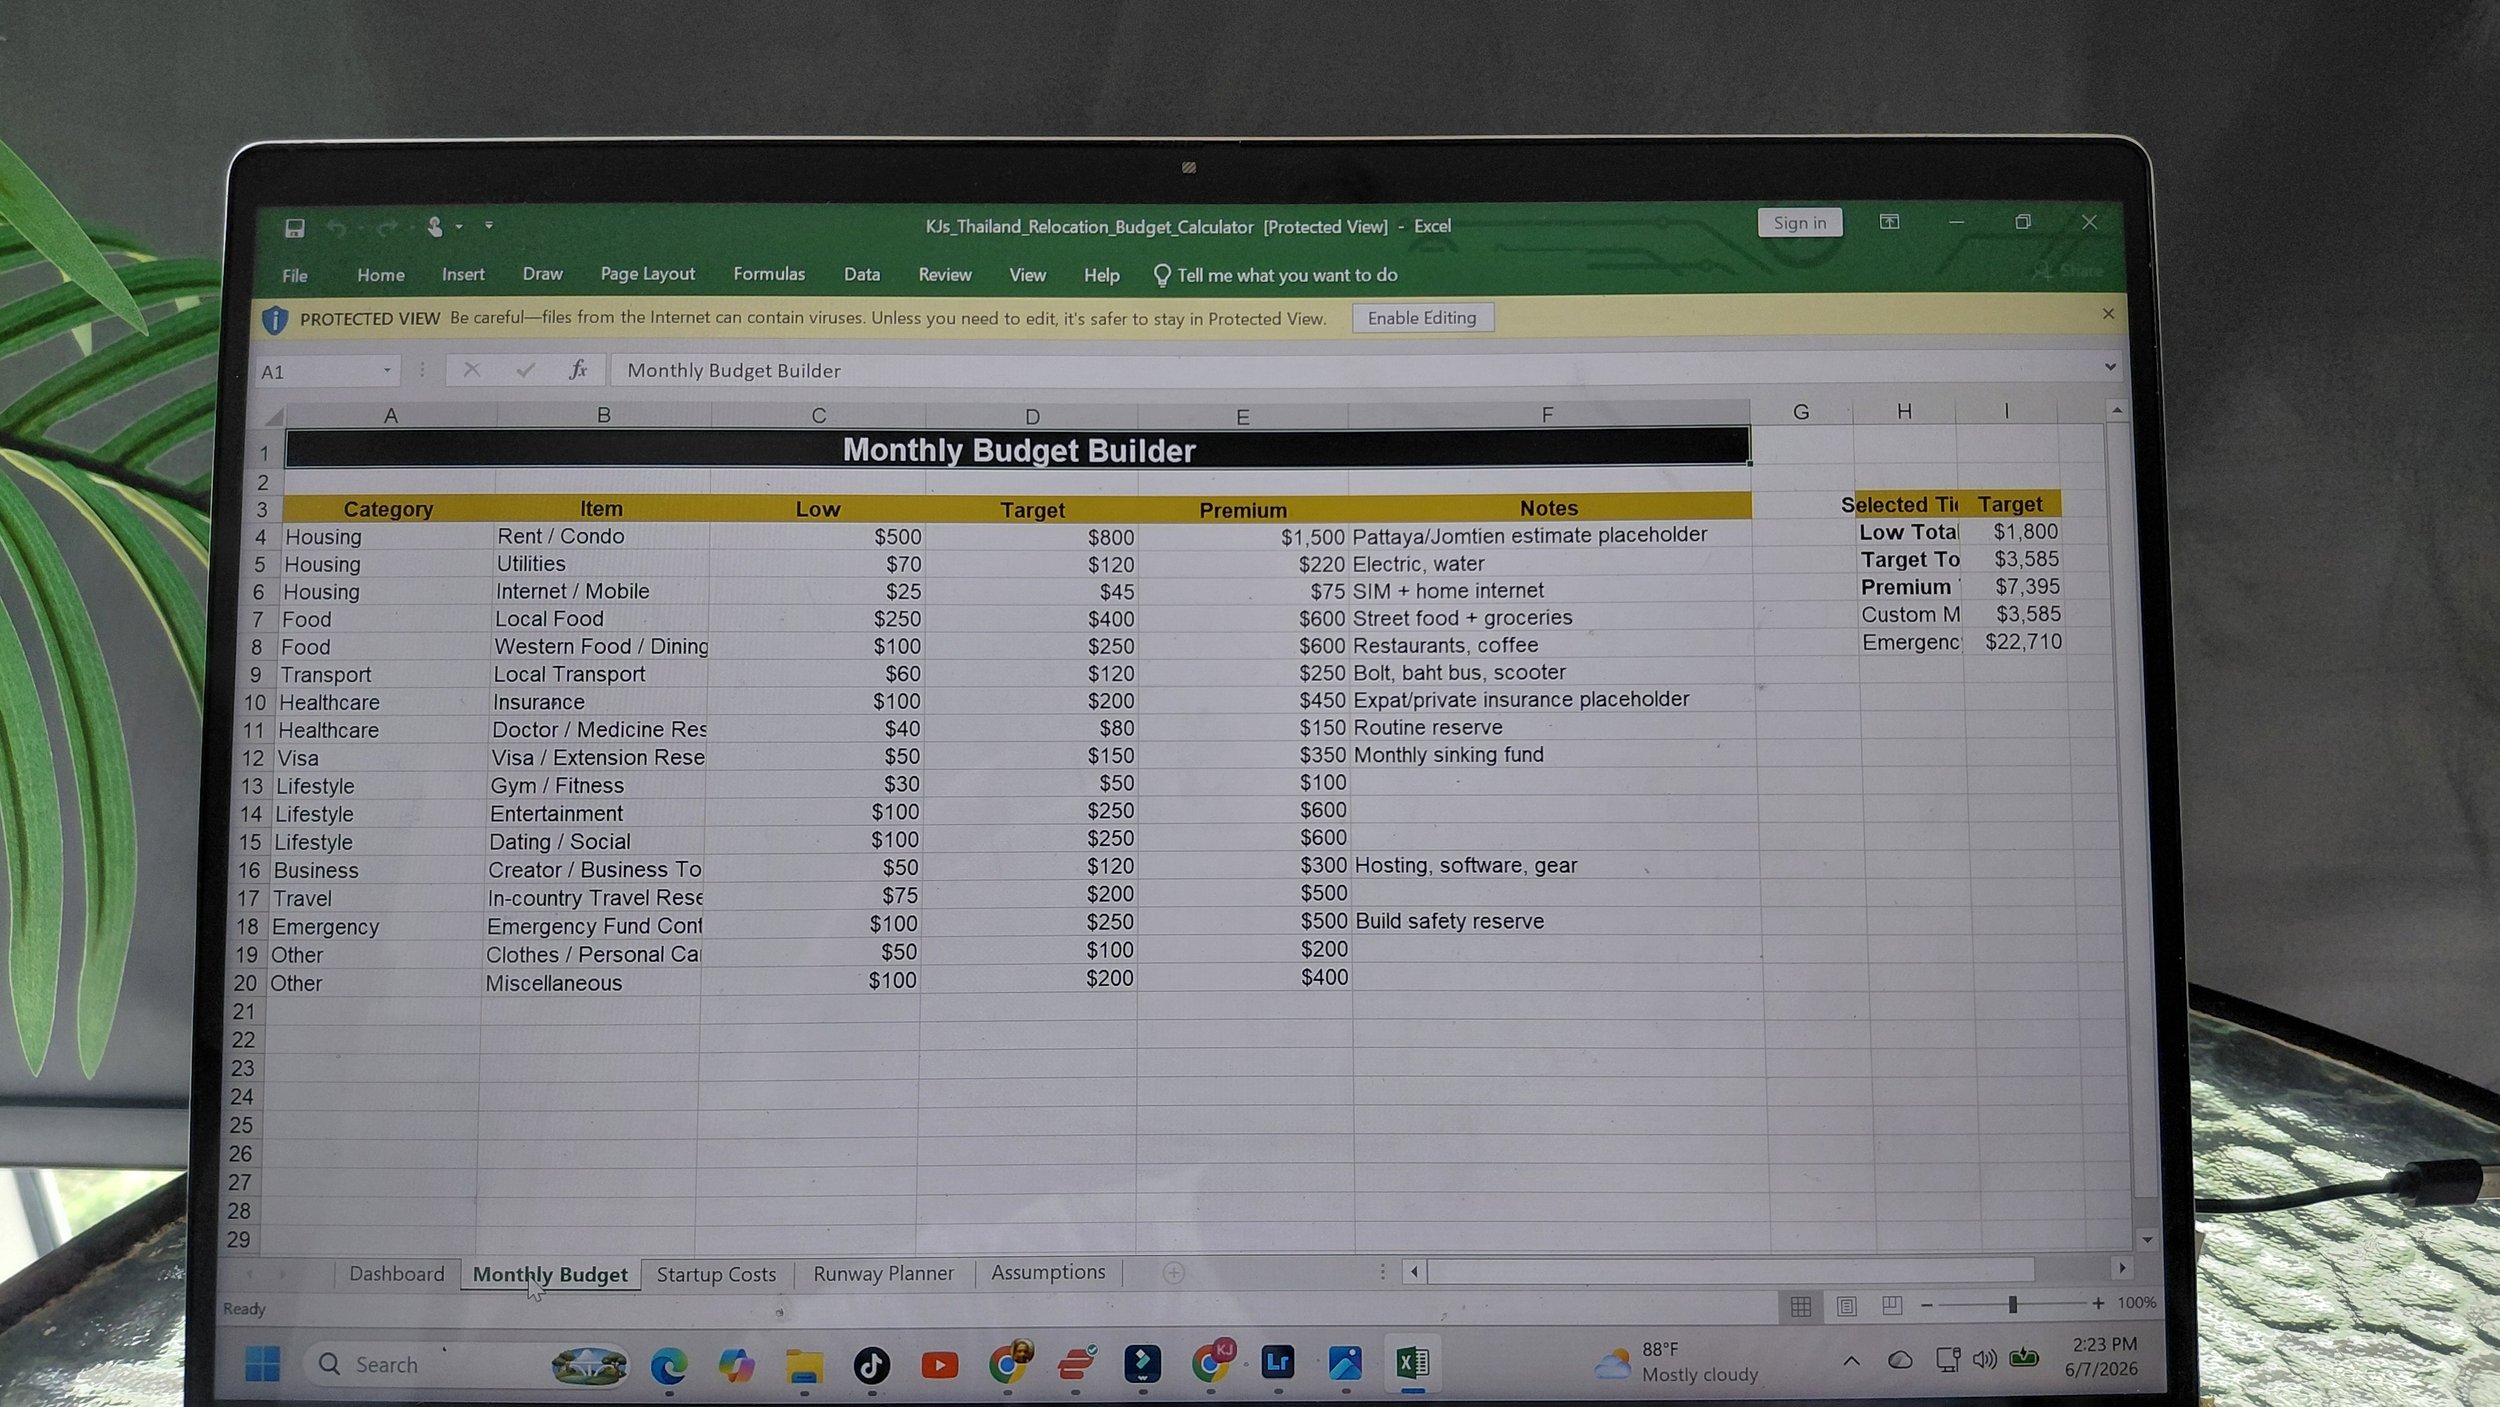This screenshot has width=2500, height=1407.
Task: Click the Sign in button
Action: tap(1800, 223)
